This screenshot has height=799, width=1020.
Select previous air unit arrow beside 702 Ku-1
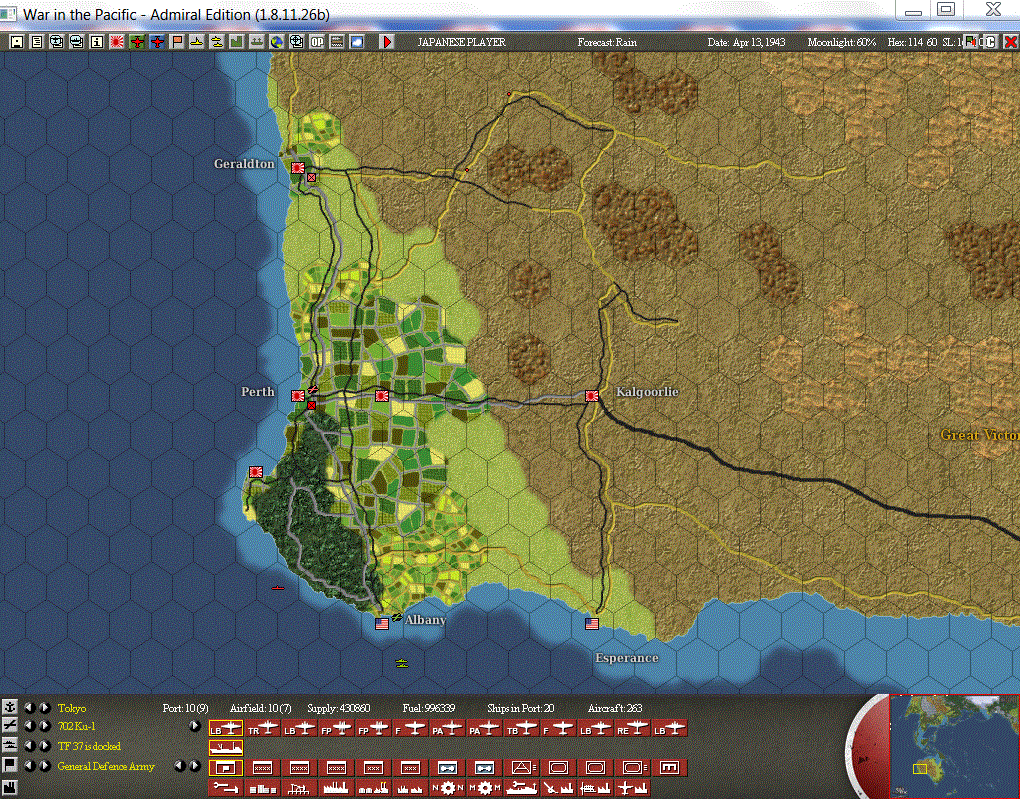click(x=29, y=726)
